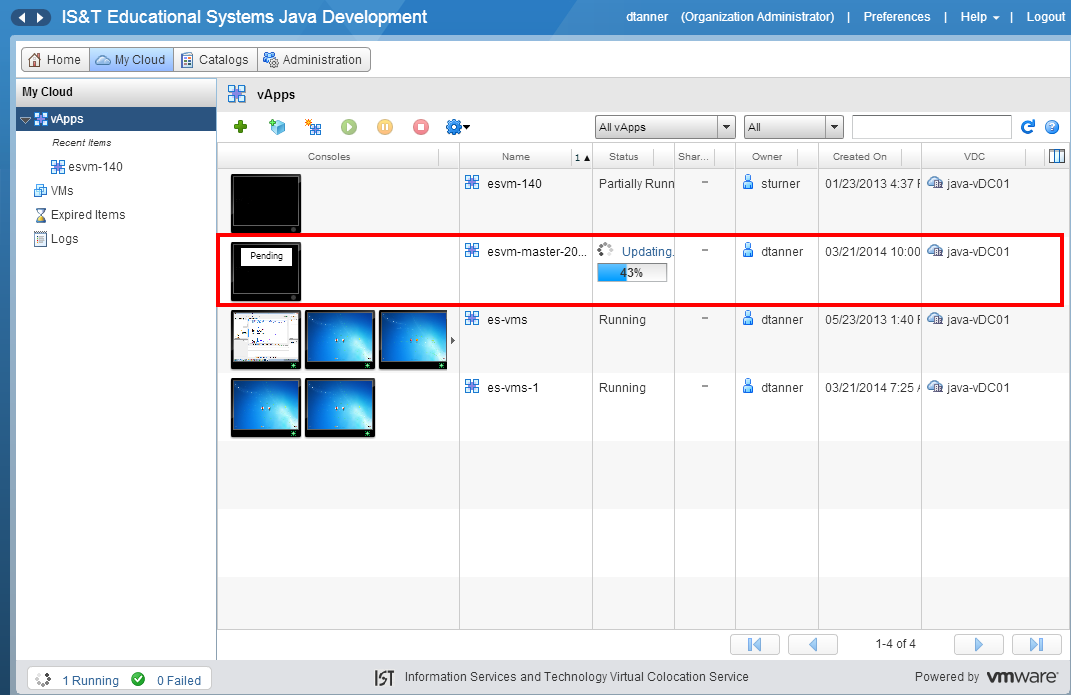Click the refresh icon beside search box
The width and height of the screenshot is (1071, 695).
(1027, 127)
